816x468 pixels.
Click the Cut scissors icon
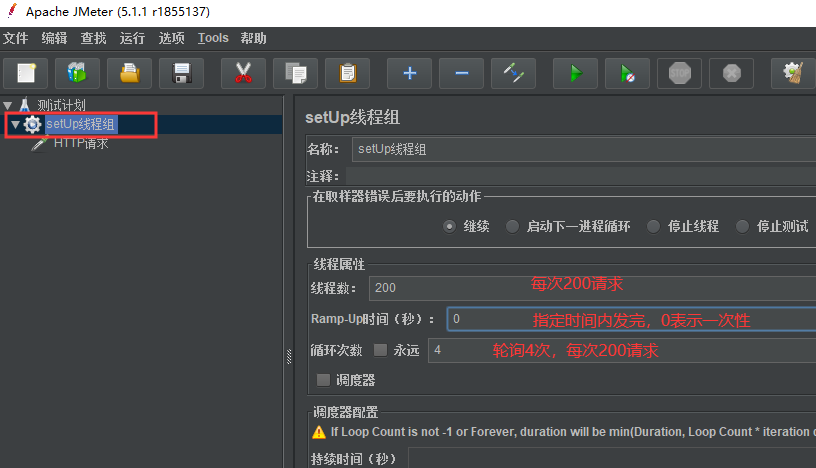243,73
